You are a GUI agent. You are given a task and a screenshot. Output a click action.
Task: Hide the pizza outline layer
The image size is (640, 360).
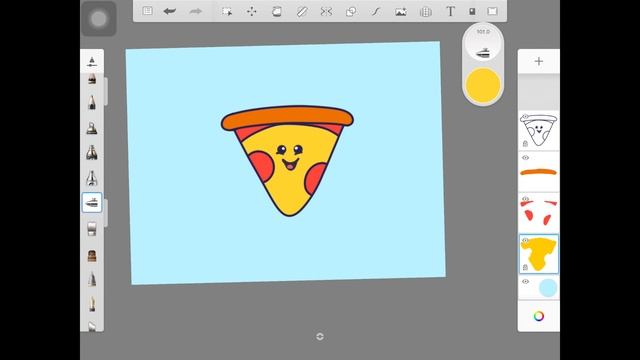525,116
